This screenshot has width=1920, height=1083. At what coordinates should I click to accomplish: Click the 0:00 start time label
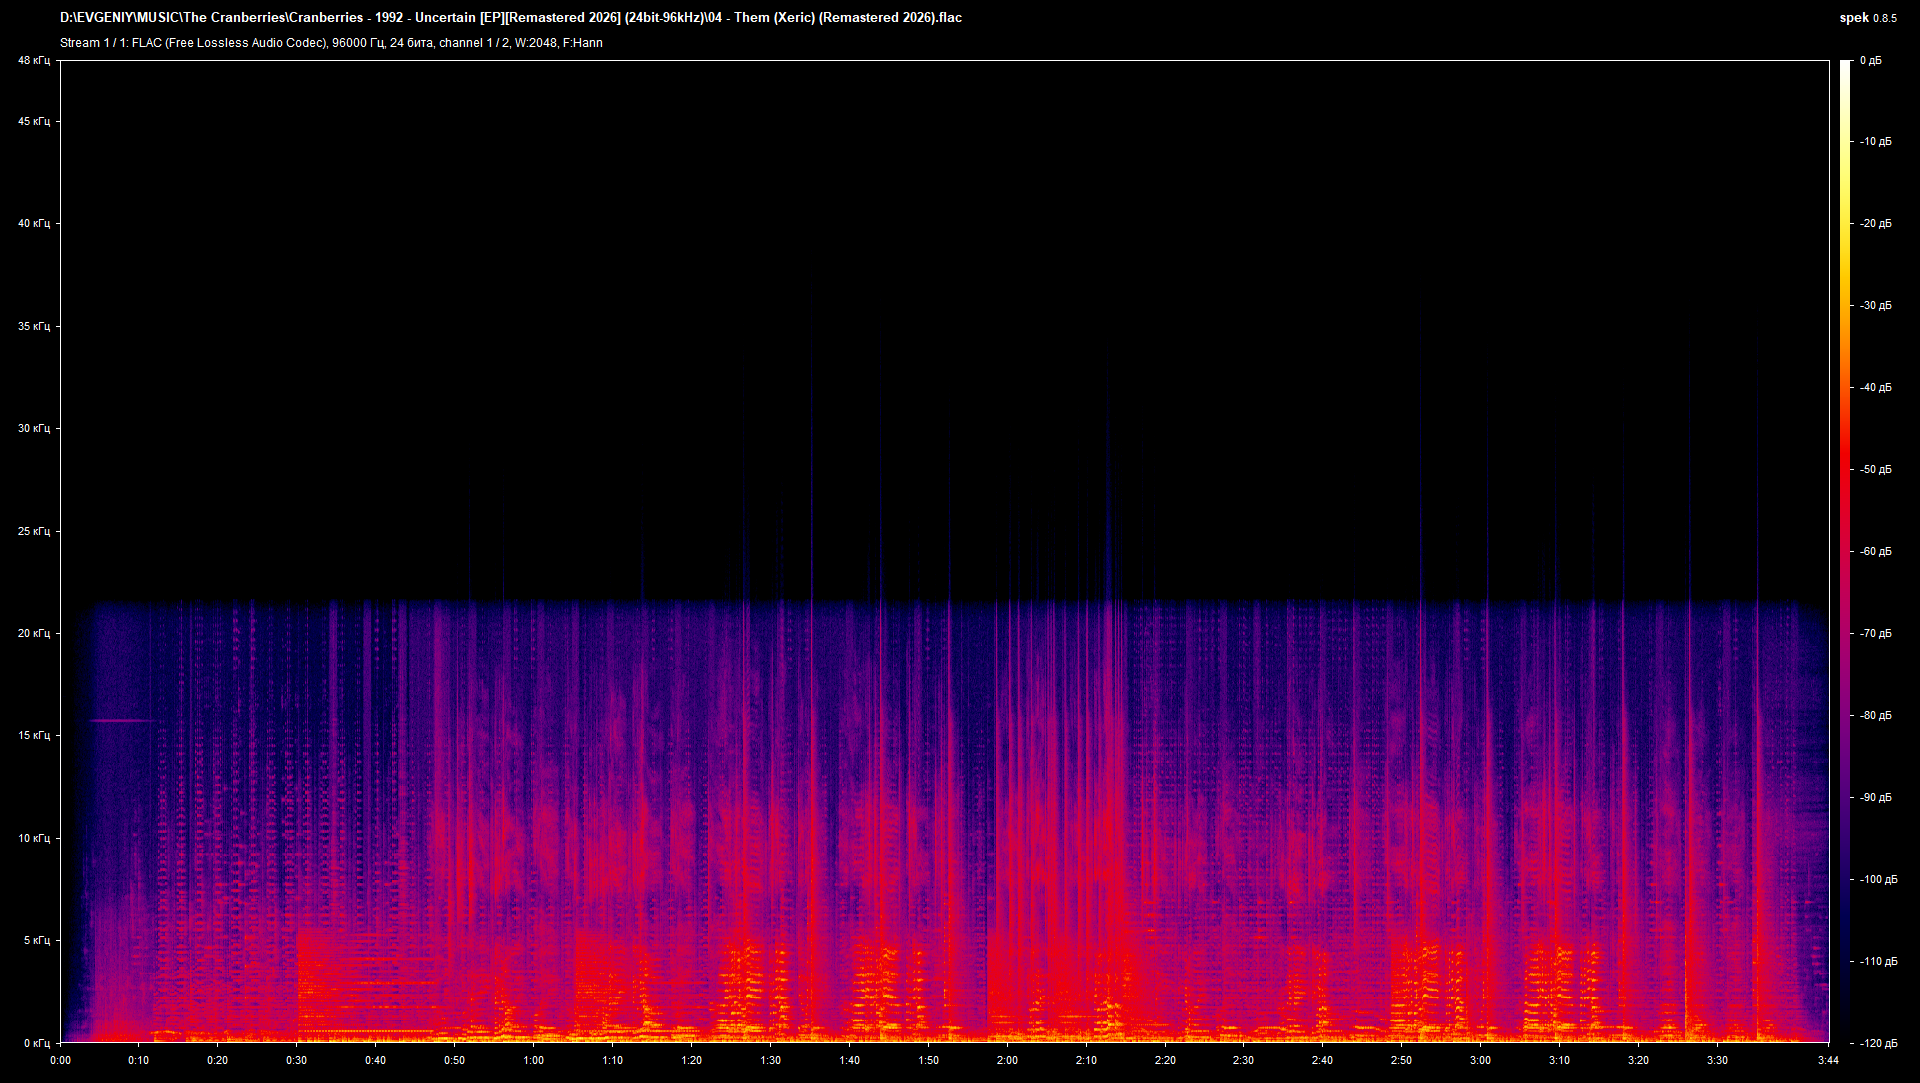60,1060
